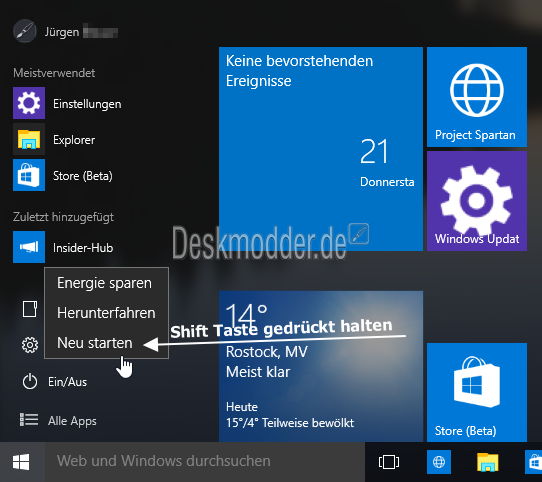This screenshot has height=482, width=542.
Task: Click the Explorer text label
Action: click(74, 140)
